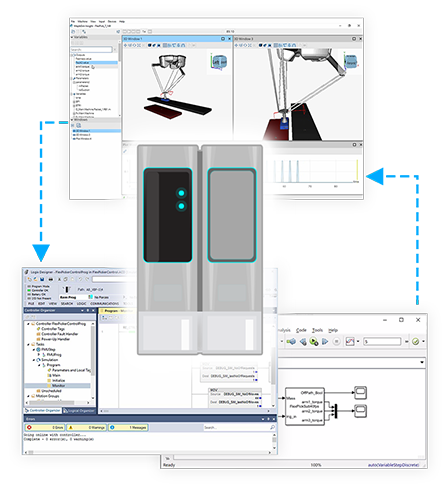
Task: Collapse the Controller FlexPickerControlProg node
Action: 28,324
